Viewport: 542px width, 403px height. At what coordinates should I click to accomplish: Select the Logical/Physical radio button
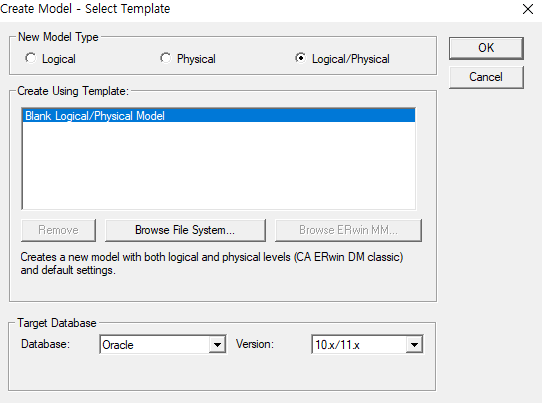click(300, 58)
